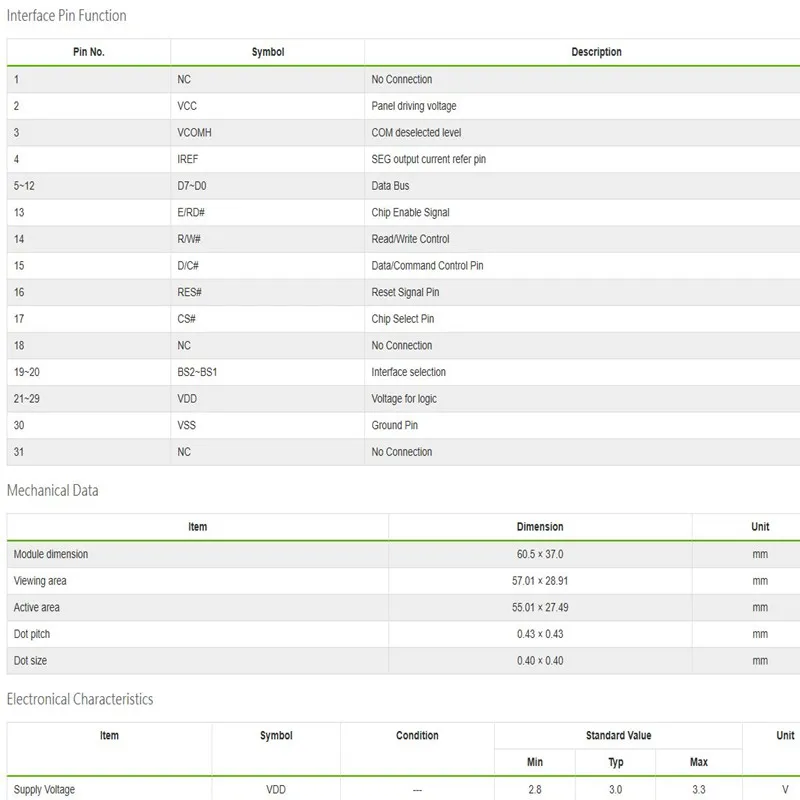Select the Module dimension value 60.5 × 37.0
This screenshot has width=800, height=800.
tap(540, 554)
